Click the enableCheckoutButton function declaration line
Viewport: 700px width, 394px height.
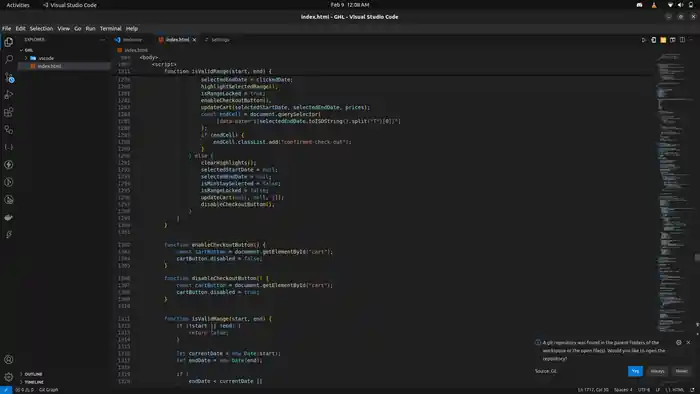click(215, 245)
